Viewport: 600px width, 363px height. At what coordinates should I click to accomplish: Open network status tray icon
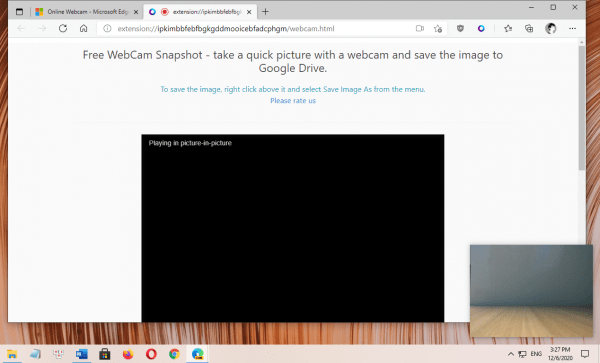[x=522, y=354]
